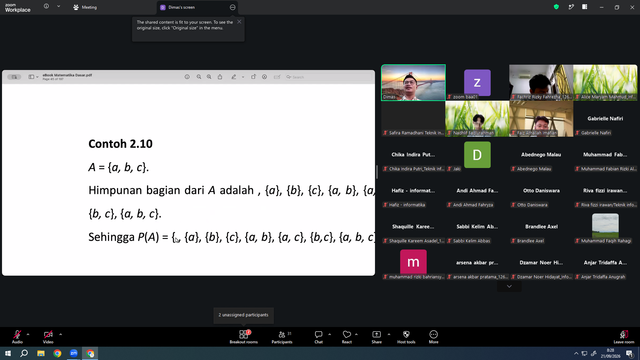
Task: Select Sabbi Kelim Abbas participant tile
Action: coord(477,227)
